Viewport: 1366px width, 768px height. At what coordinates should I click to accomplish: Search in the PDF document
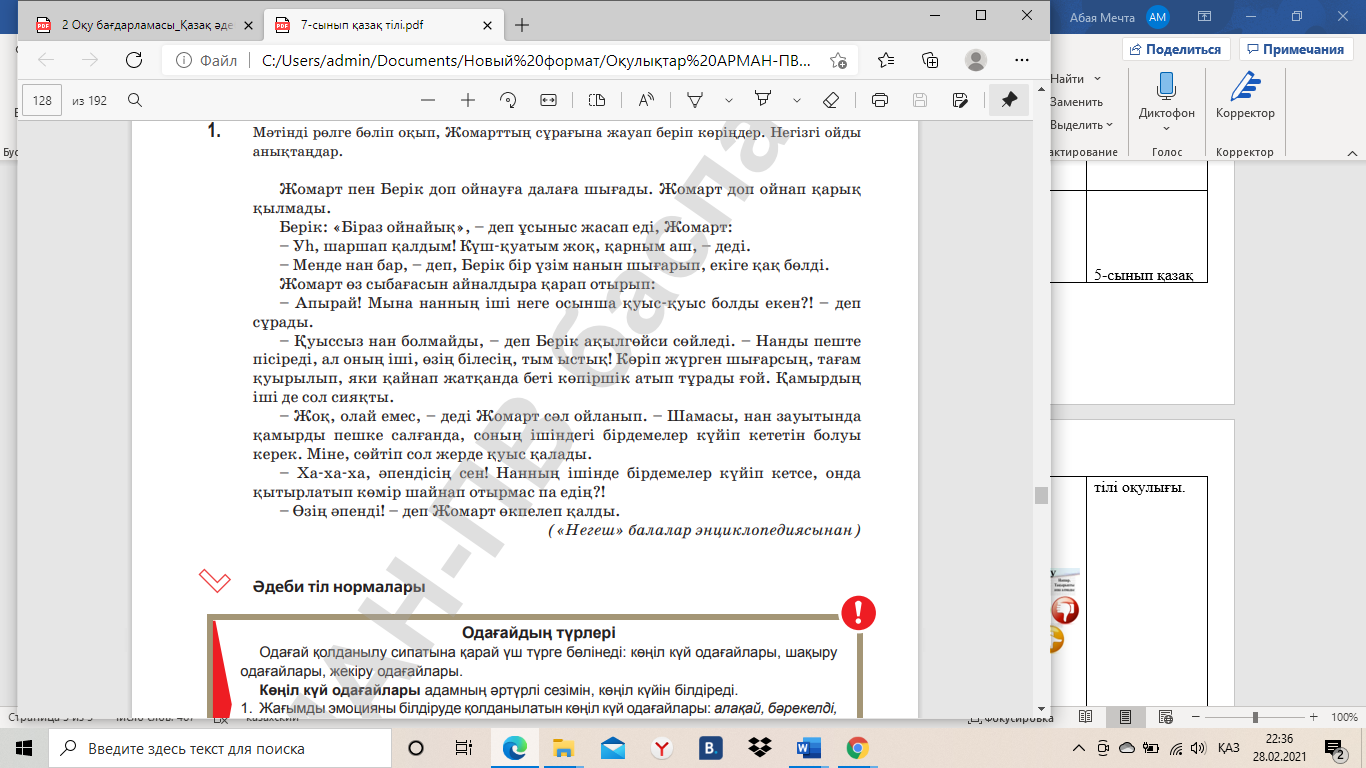pyautogui.click(x=135, y=100)
